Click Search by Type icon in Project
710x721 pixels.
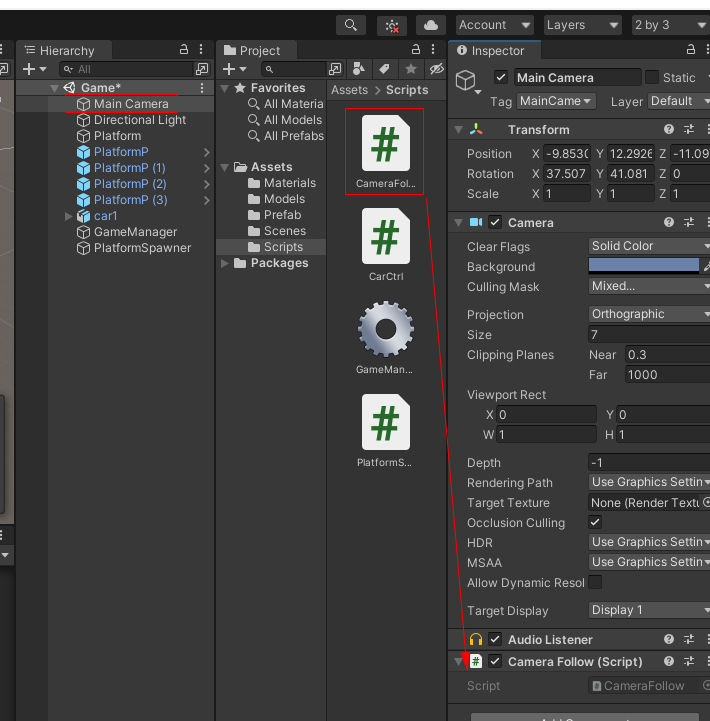358,69
